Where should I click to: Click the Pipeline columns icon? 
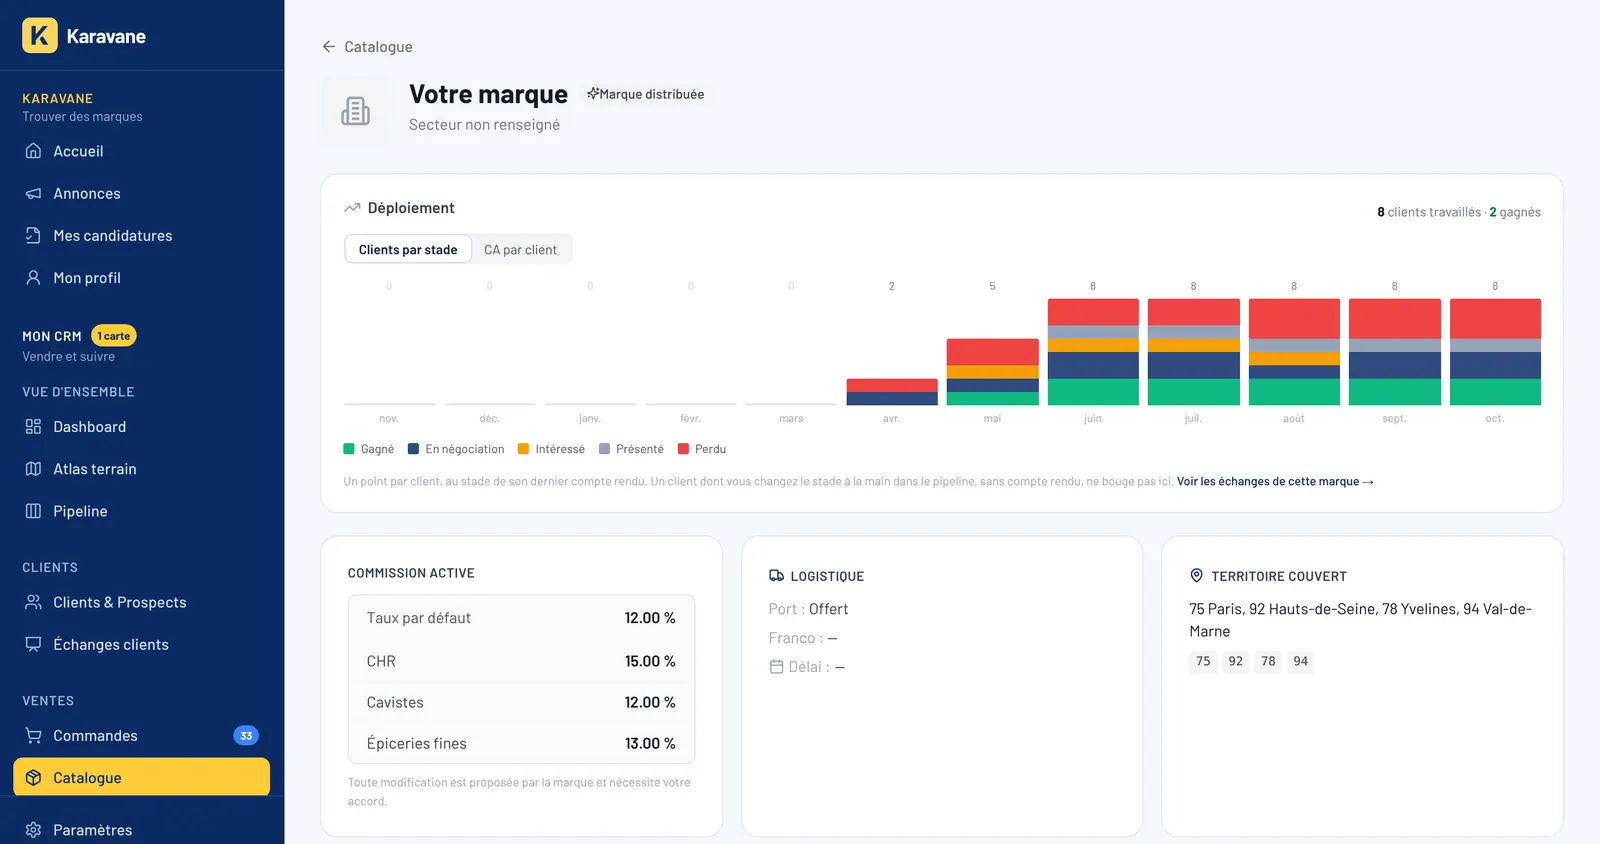coord(33,511)
